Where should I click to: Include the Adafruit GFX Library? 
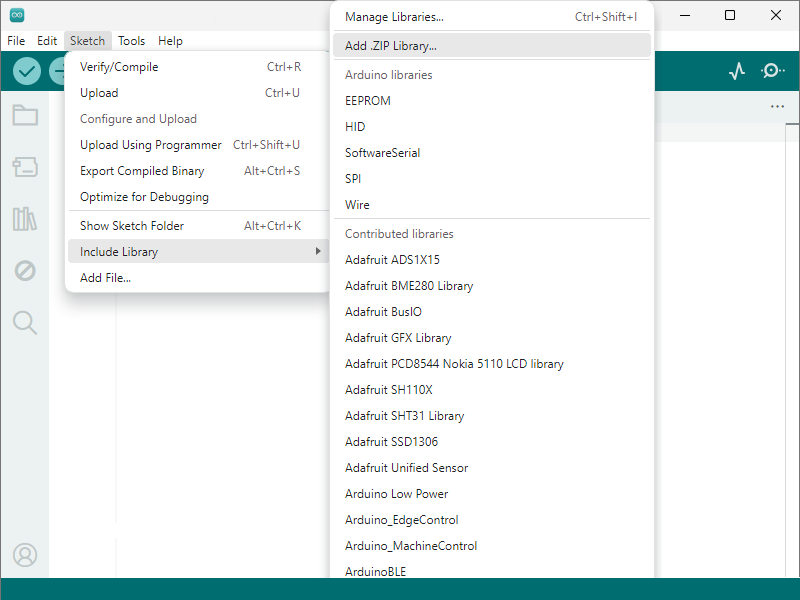click(x=492, y=338)
